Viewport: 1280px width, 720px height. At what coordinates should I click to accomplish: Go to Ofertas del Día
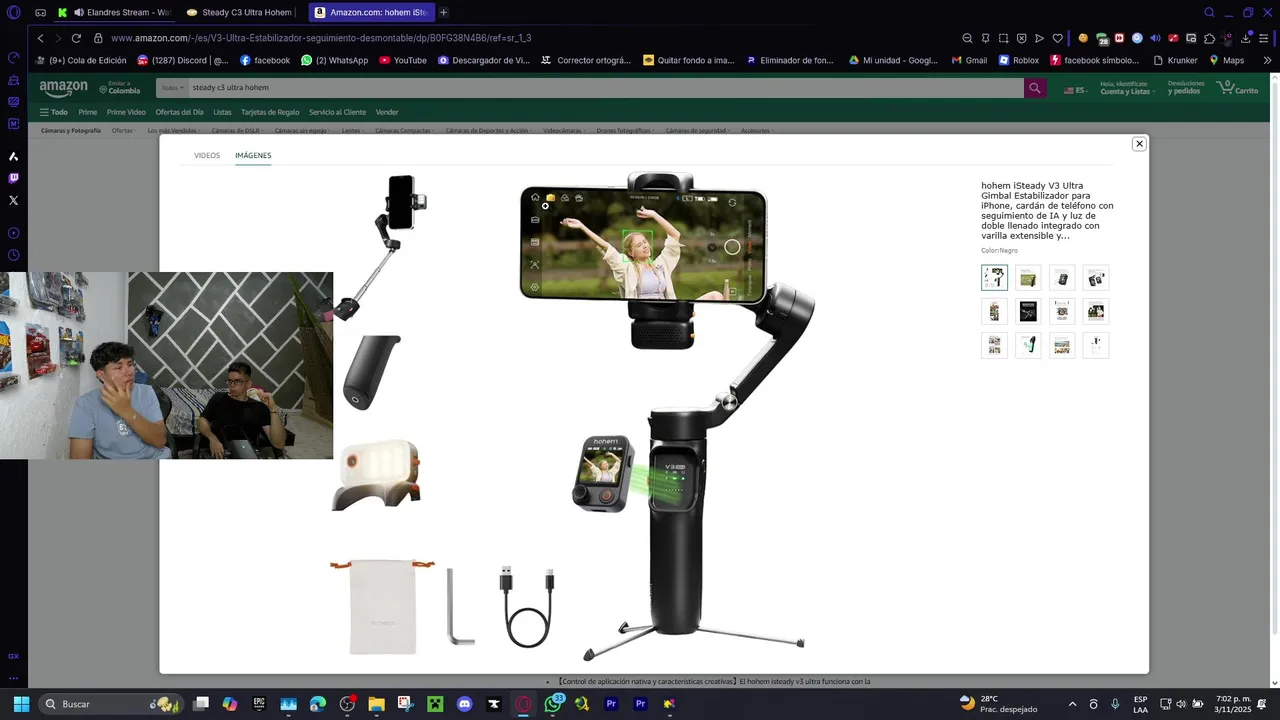(179, 112)
